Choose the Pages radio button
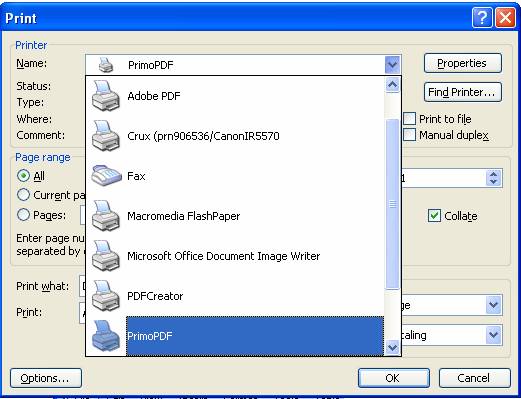521x399 pixels. tap(23, 215)
